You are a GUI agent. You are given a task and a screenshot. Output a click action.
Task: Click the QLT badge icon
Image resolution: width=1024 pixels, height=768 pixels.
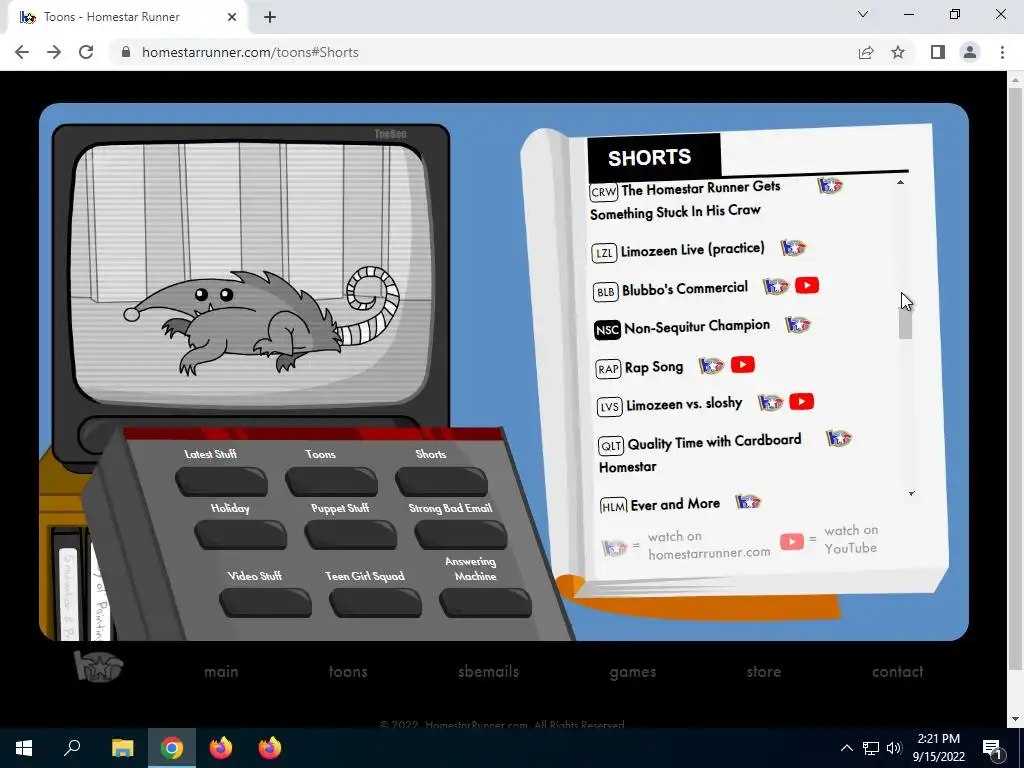tap(611, 445)
